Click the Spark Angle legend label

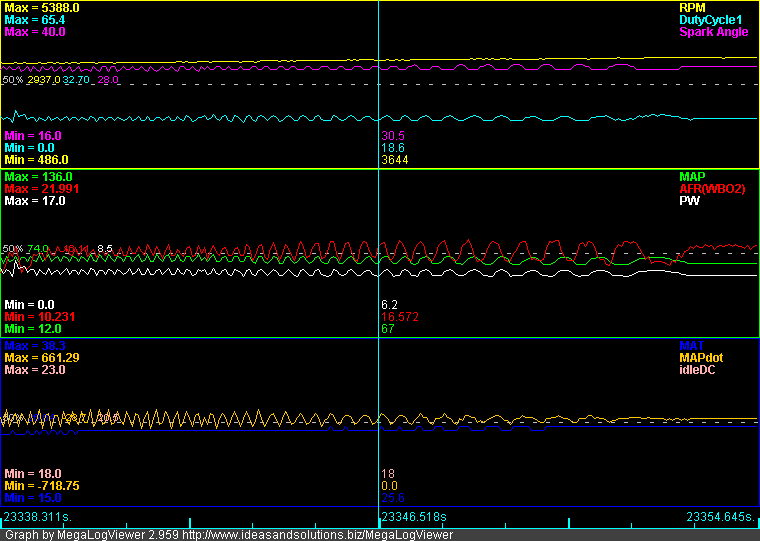[715, 32]
